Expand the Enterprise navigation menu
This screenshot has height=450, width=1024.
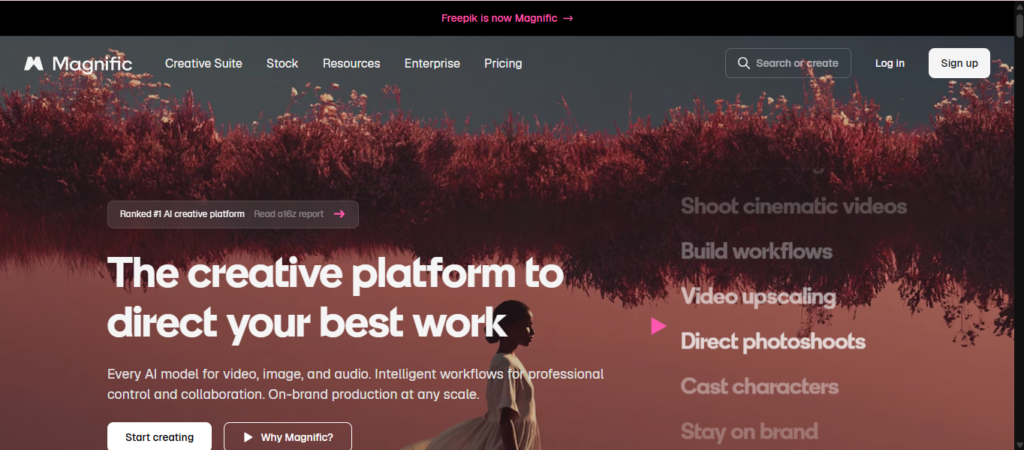432,63
